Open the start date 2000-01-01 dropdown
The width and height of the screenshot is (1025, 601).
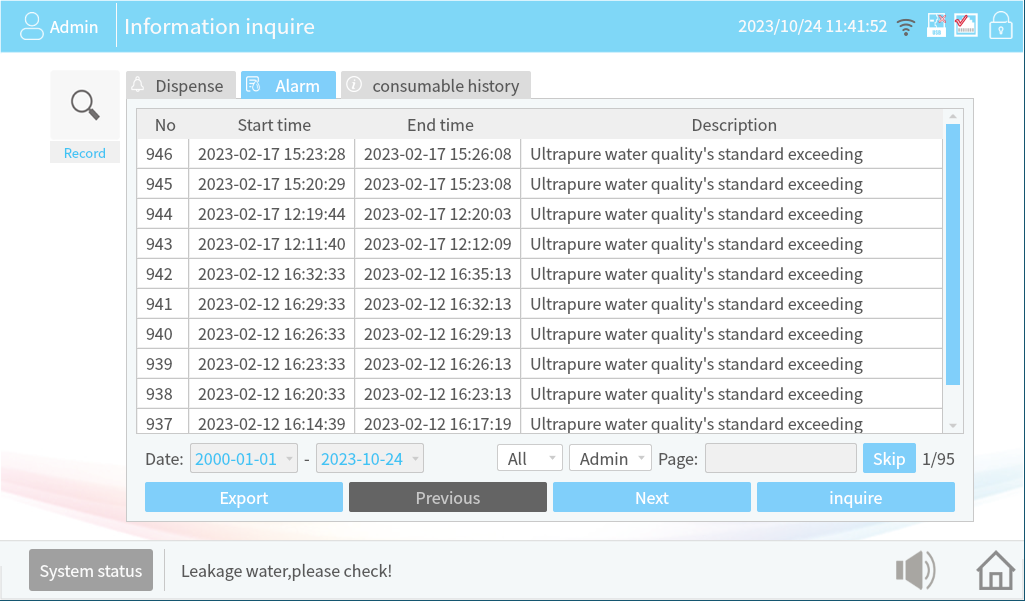[244, 458]
